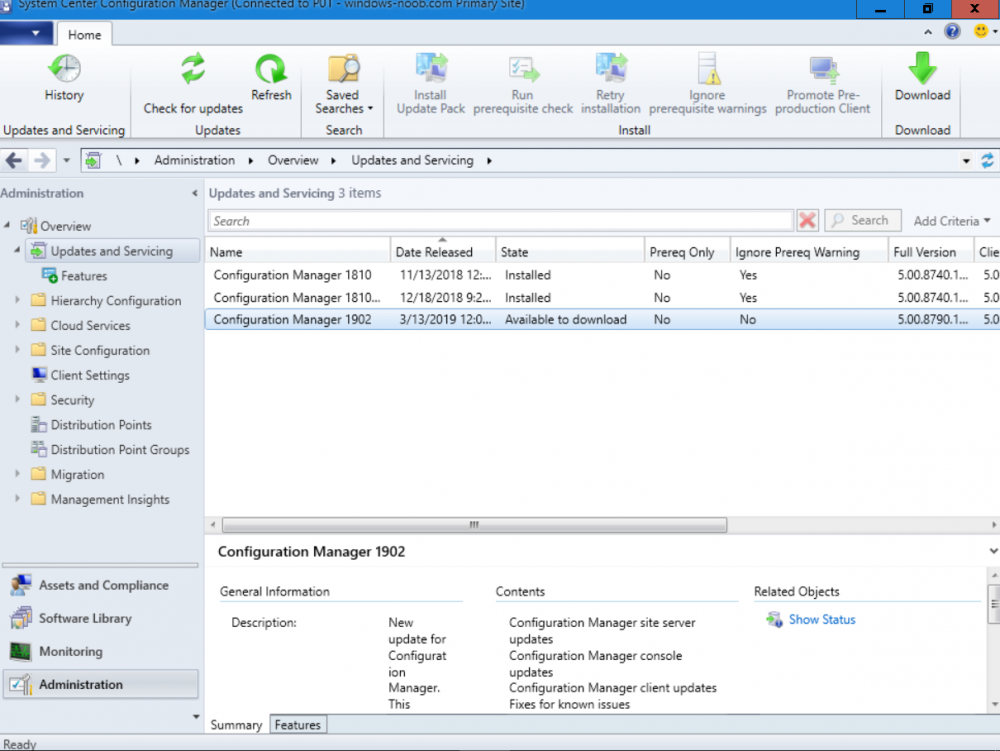Open the navigation history dropdown

click(66, 161)
